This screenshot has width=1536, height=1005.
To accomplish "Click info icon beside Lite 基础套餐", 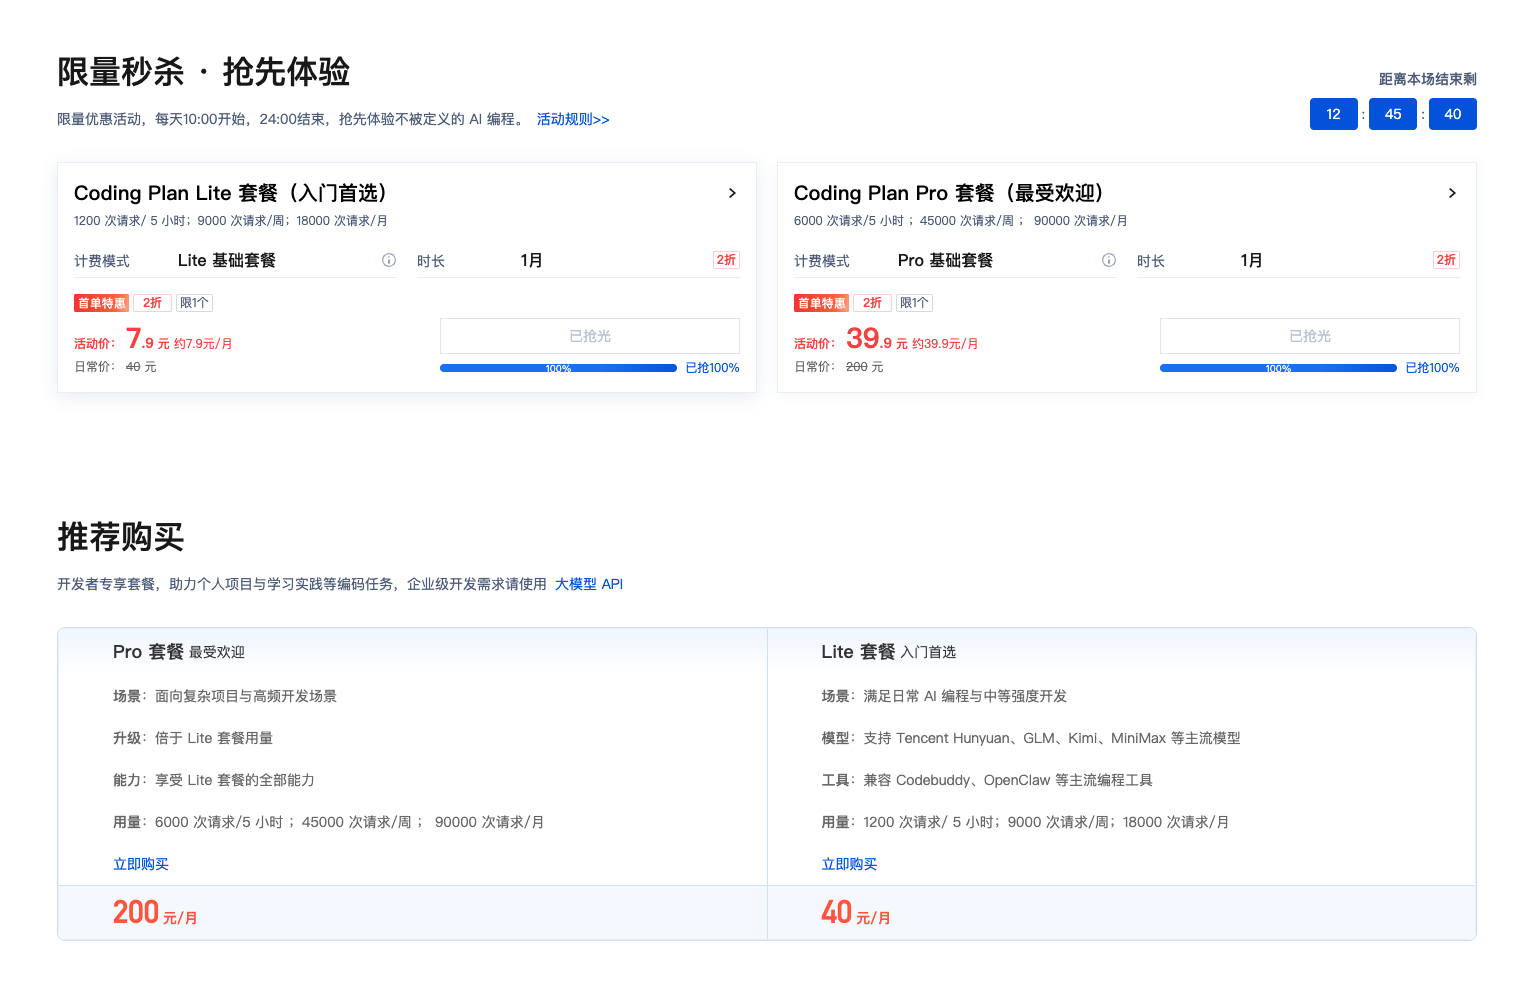I will click(x=389, y=260).
